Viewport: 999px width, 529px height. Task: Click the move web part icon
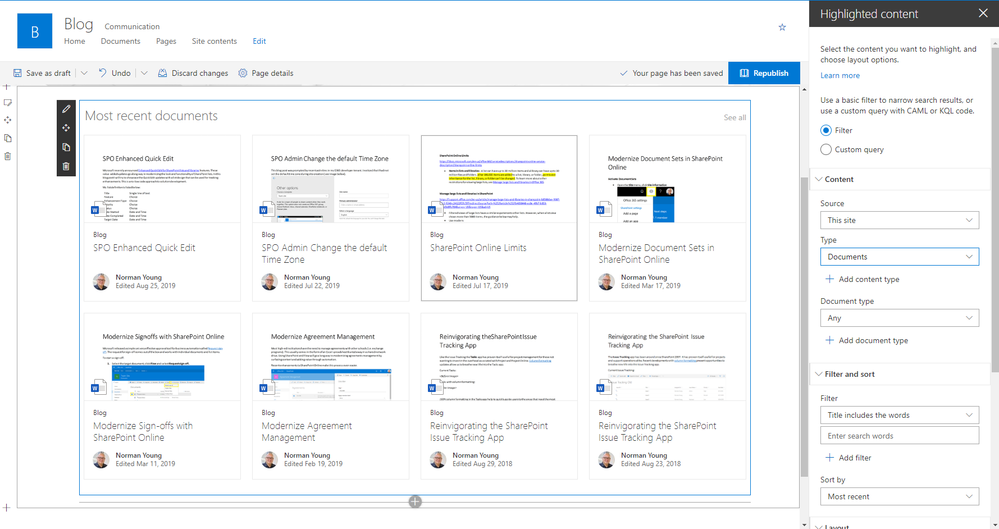tap(66, 128)
